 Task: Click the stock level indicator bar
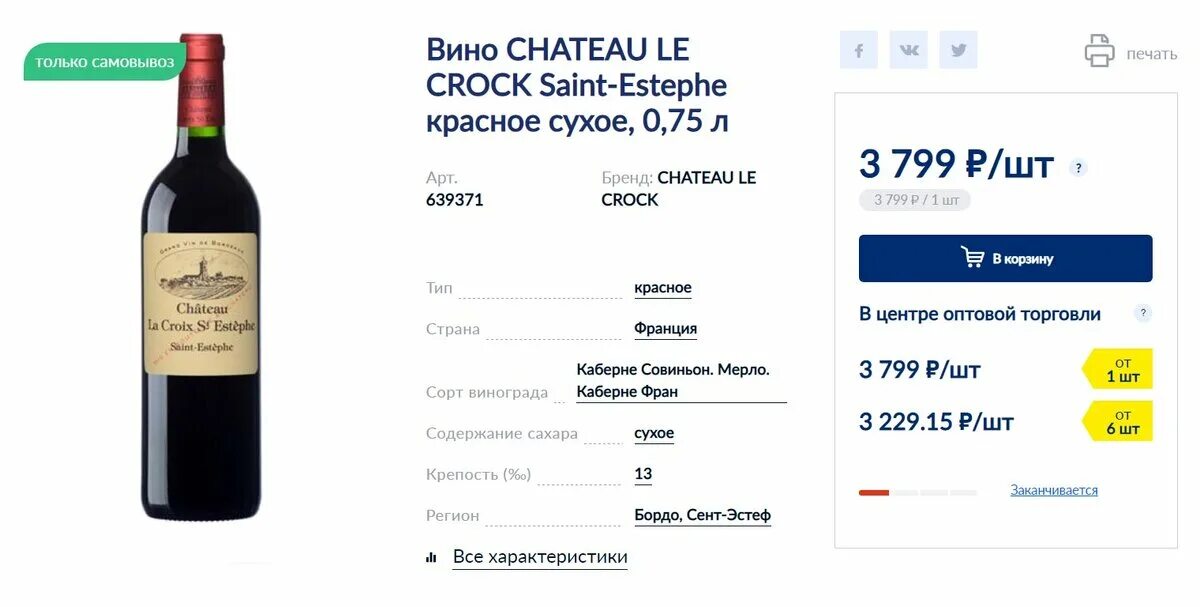point(918,492)
